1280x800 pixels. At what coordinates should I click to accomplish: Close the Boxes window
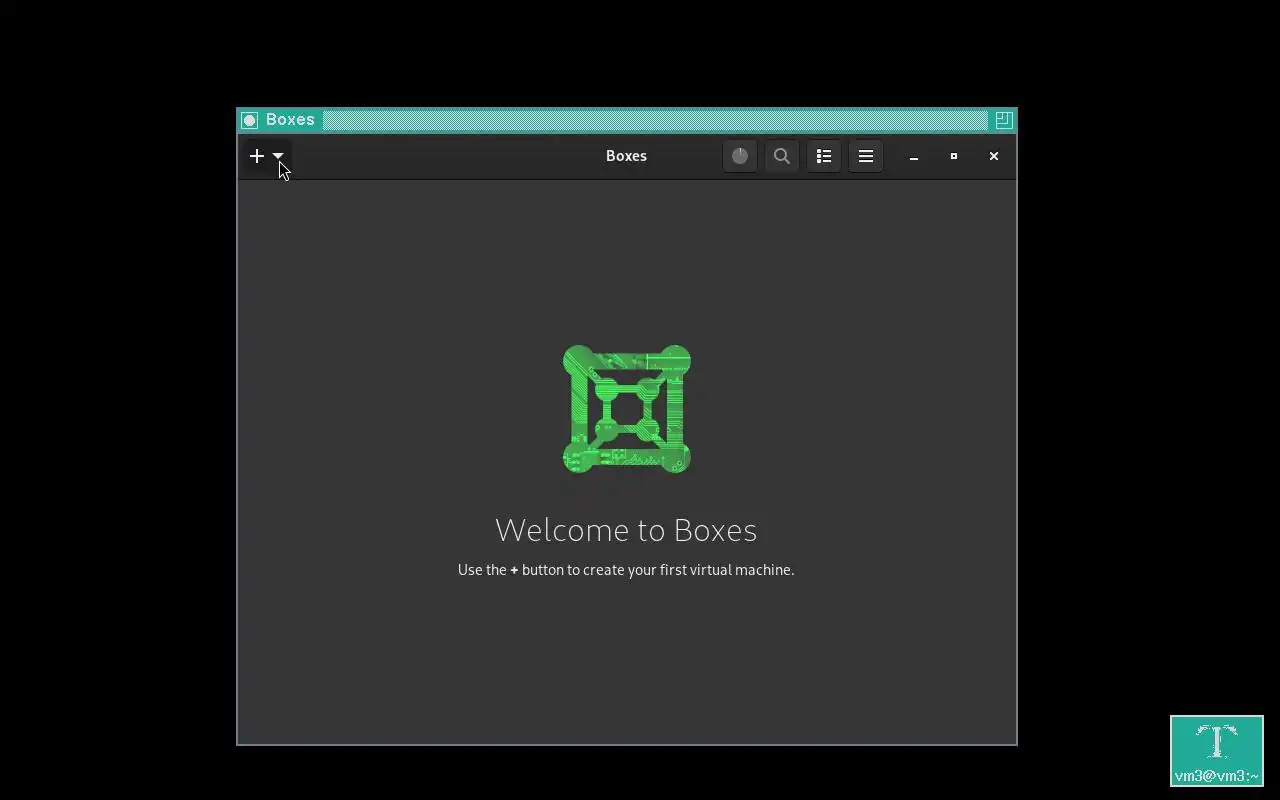994,156
